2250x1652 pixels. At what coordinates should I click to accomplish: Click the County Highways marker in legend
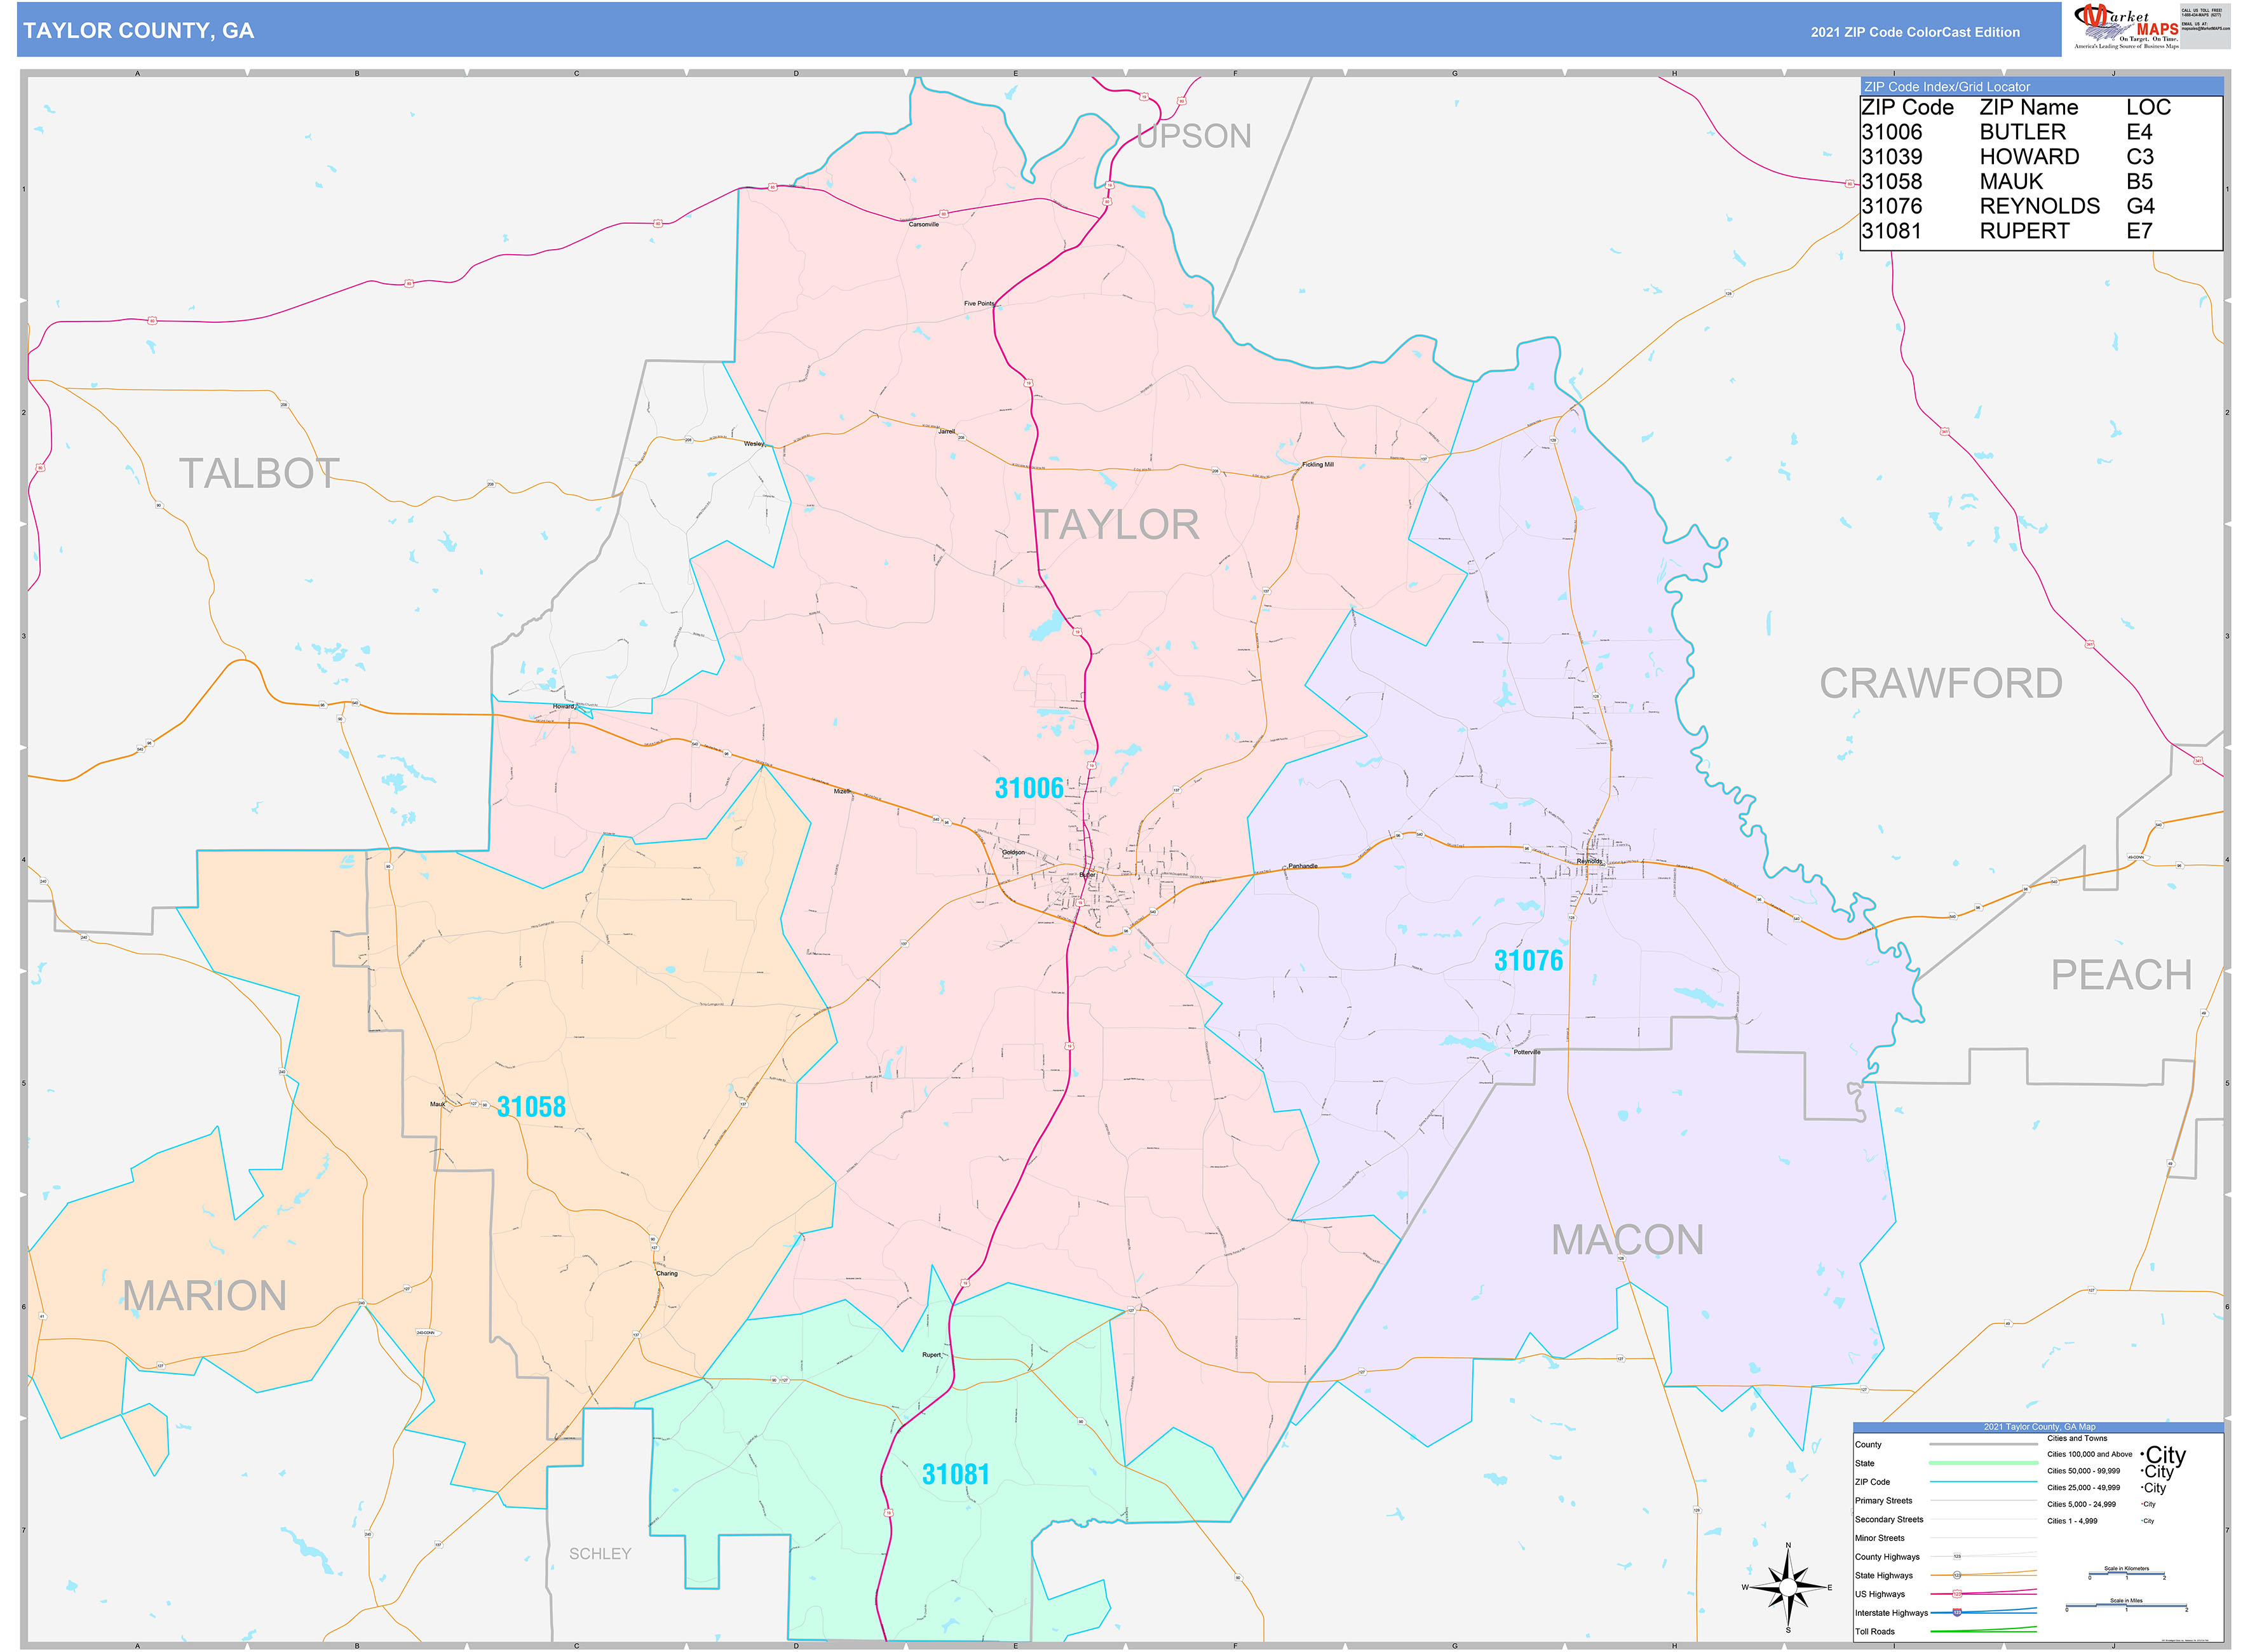[1957, 1556]
